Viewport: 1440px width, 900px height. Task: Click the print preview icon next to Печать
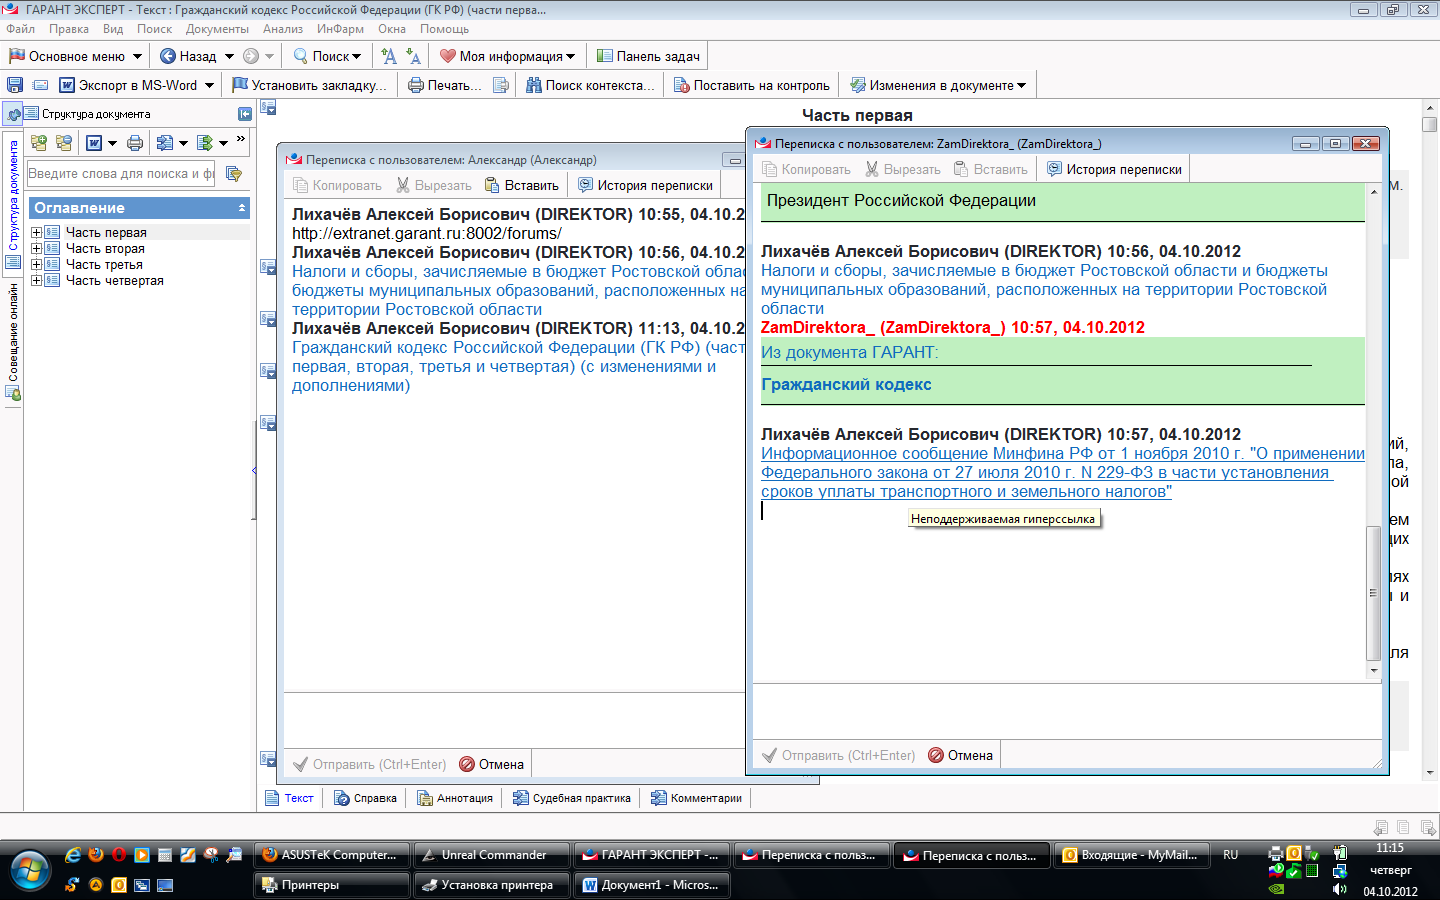pos(501,85)
